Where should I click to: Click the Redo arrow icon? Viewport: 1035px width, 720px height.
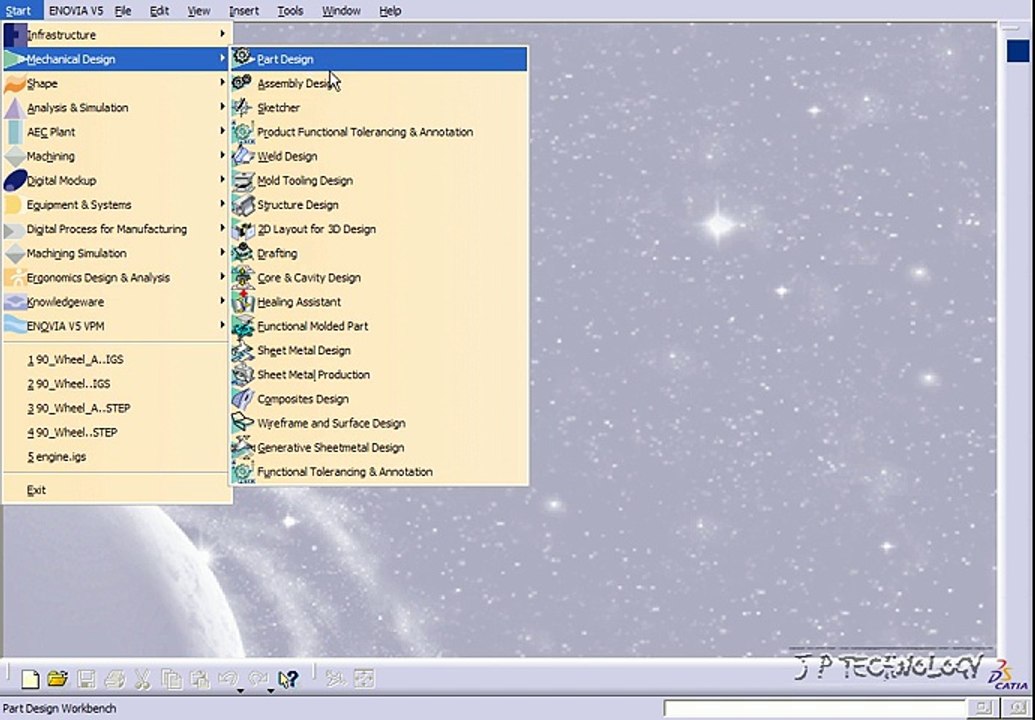pos(257,679)
